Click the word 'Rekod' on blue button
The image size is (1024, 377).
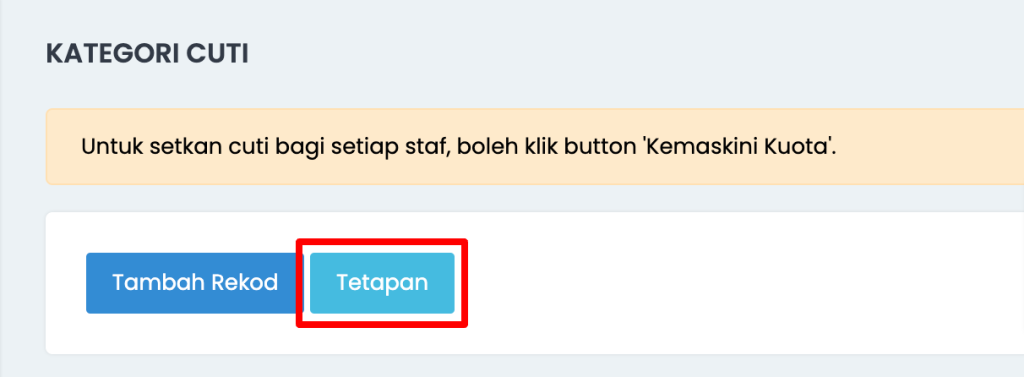pyautogui.click(x=246, y=283)
